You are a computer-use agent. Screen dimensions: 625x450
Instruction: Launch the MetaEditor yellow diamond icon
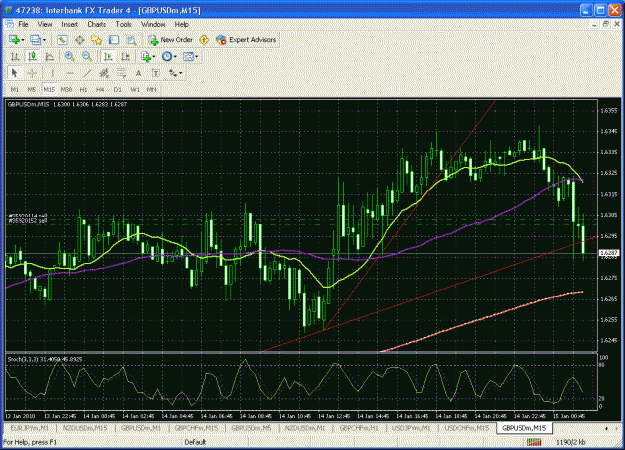point(204,40)
